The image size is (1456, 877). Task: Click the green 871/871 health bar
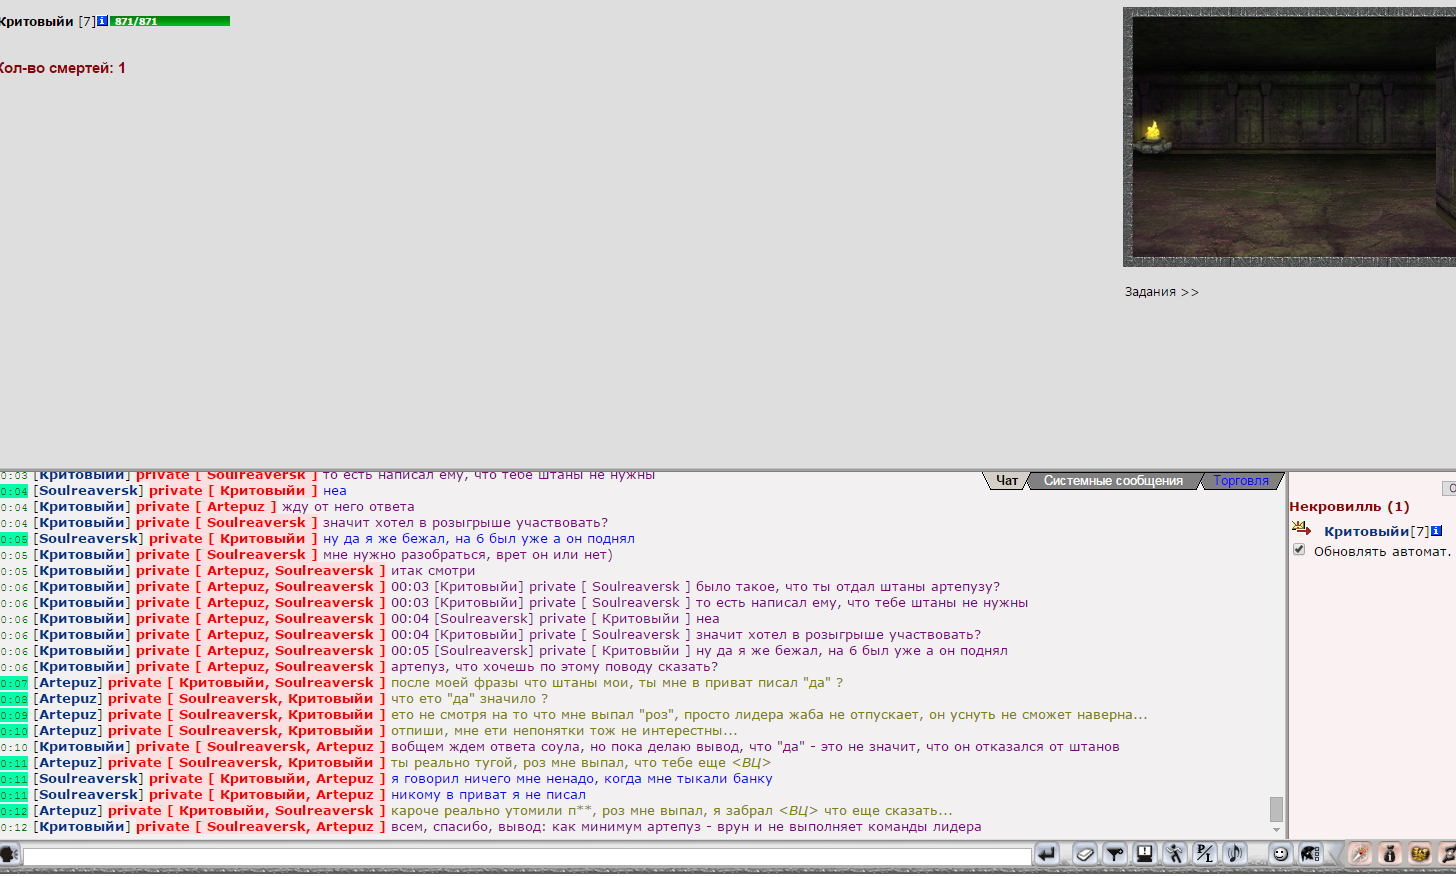point(170,21)
